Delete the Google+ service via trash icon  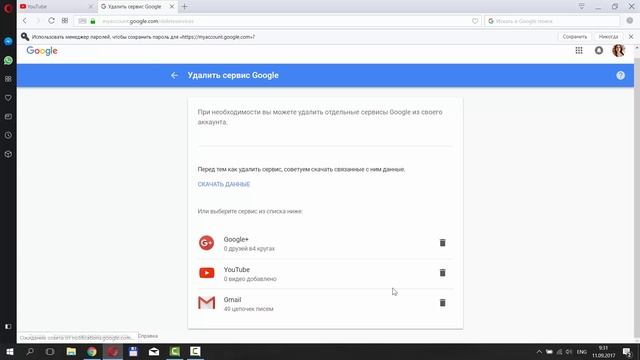pos(442,242)
